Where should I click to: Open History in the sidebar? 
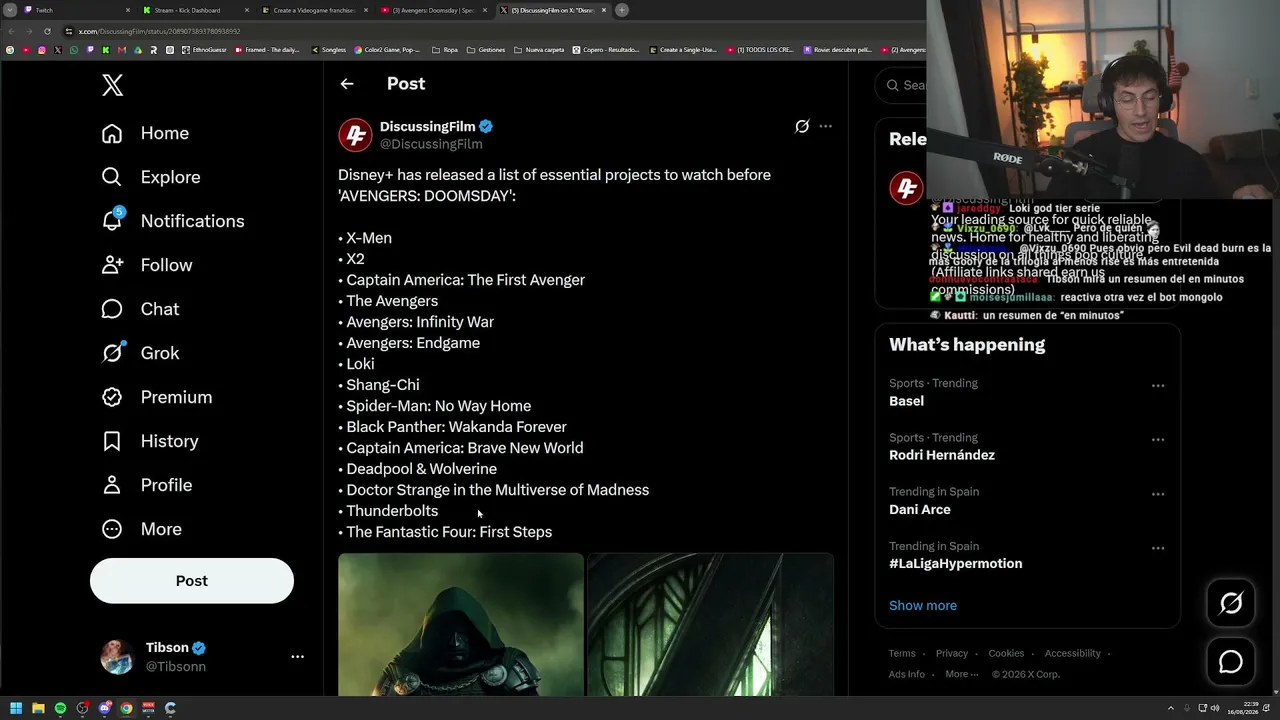(150, 441)
